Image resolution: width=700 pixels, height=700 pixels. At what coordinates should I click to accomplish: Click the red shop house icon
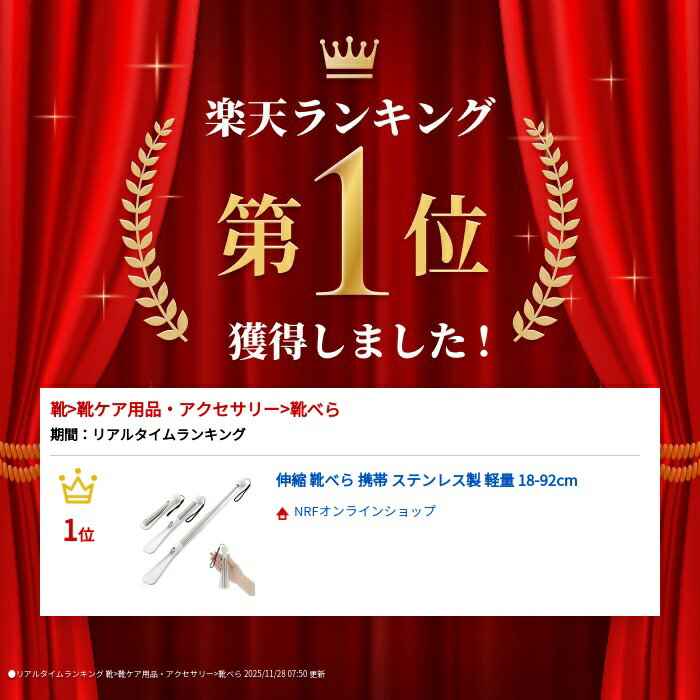282,514
